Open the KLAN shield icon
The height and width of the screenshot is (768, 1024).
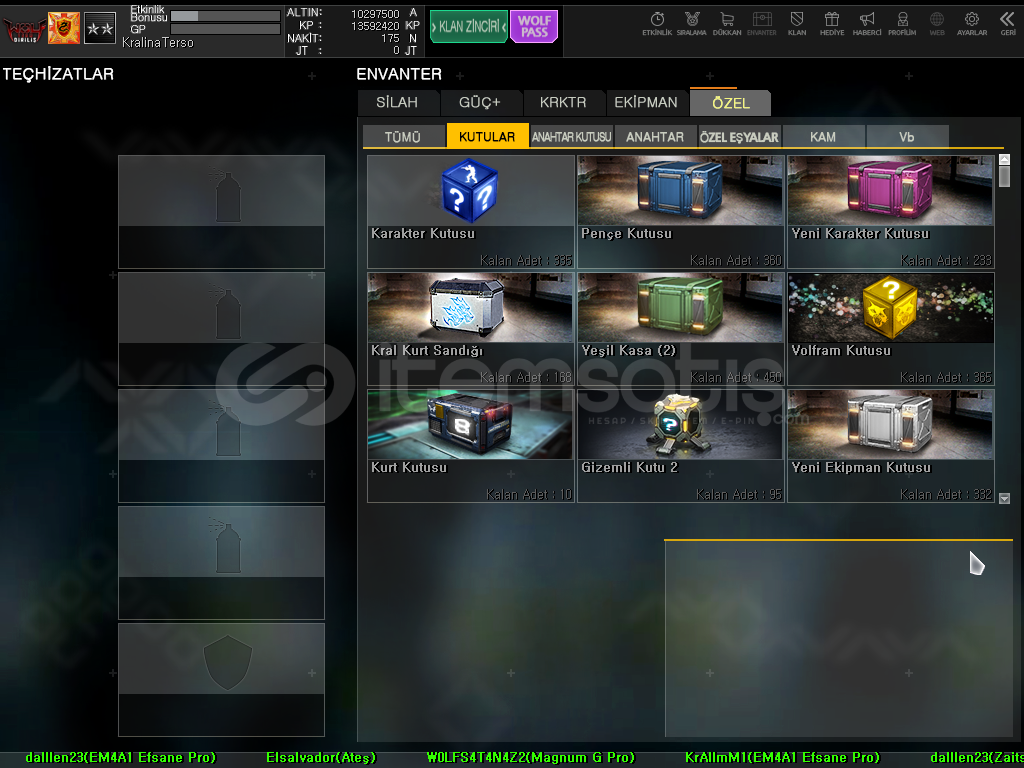797,24
